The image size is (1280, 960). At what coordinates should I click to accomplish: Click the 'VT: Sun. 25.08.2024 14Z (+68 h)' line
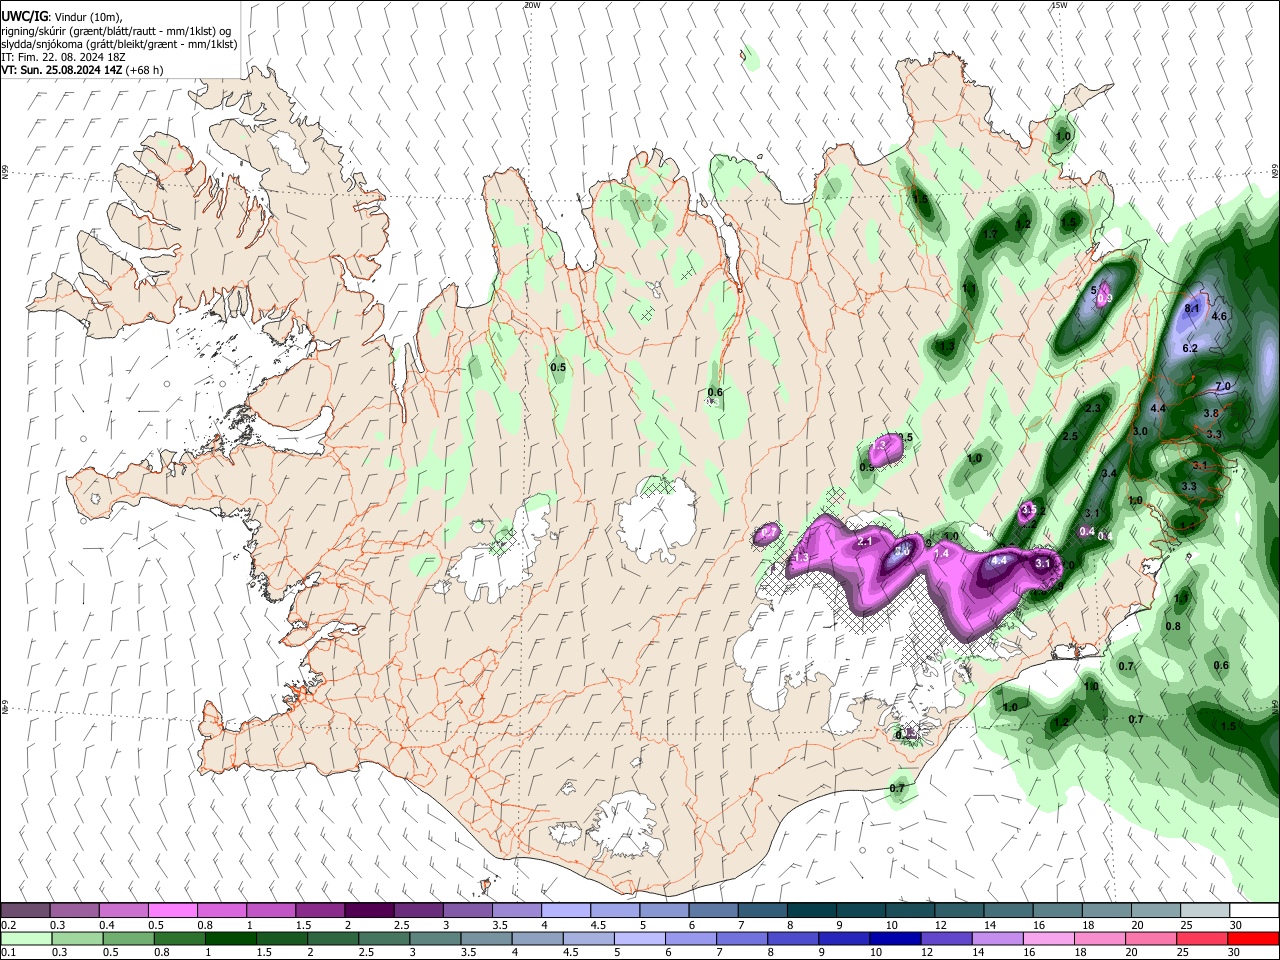coord(82,70)
